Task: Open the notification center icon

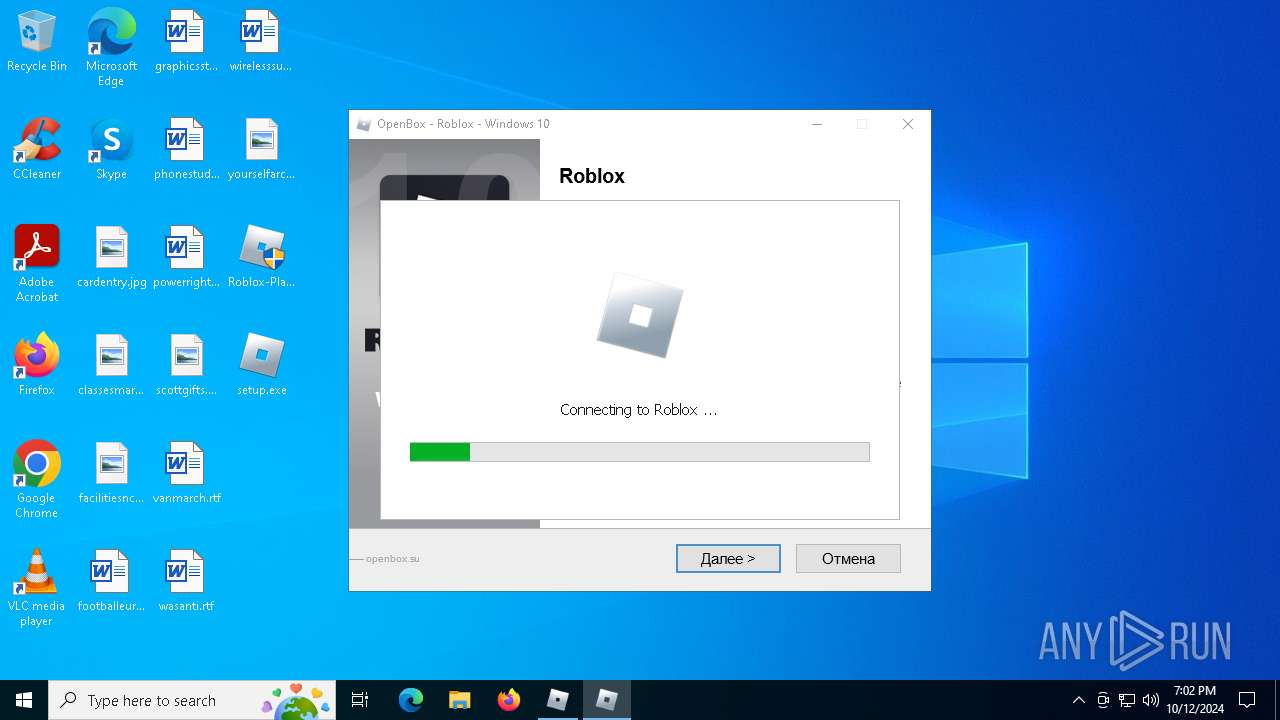Action: [1247, 700]
